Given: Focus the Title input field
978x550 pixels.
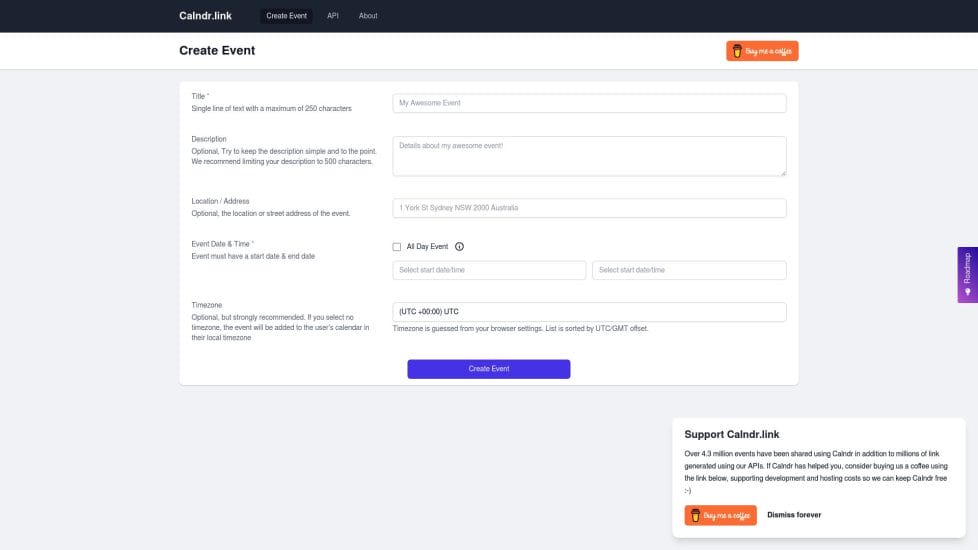Looking at the screenshot, I should [x=589, y=103].
